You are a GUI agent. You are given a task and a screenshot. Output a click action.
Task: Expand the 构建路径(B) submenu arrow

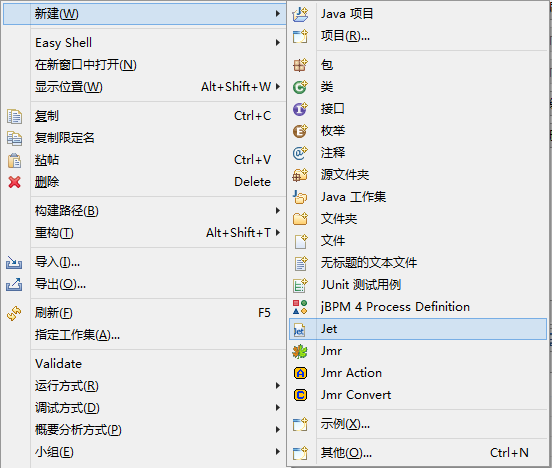tap(278, 211)
